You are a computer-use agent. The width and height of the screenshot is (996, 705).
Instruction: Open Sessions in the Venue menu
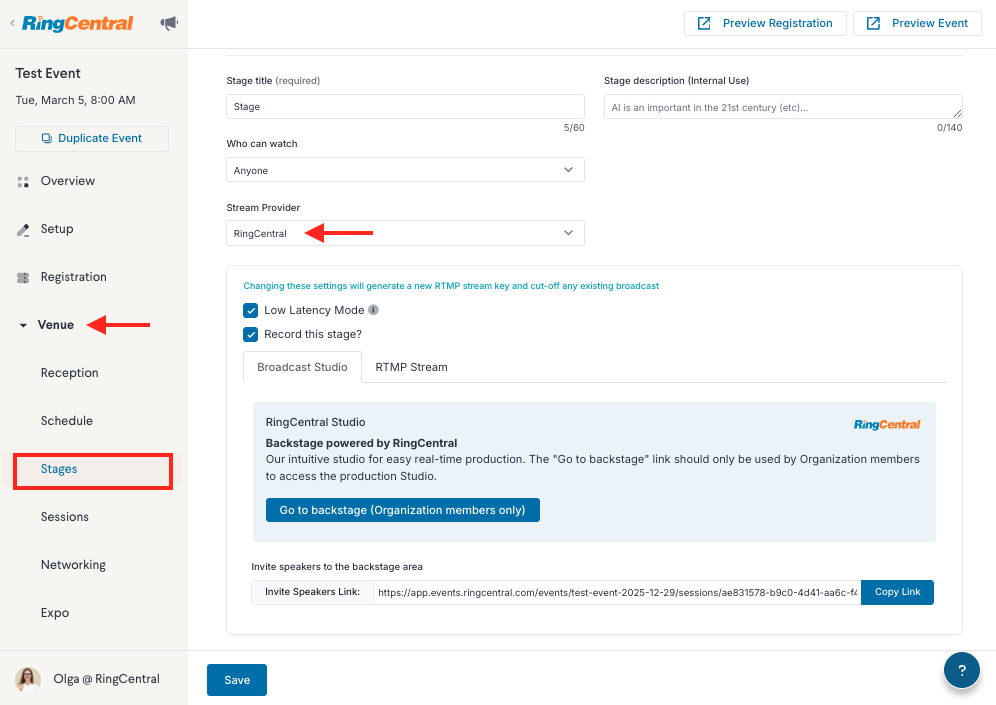tap(65, 517)
